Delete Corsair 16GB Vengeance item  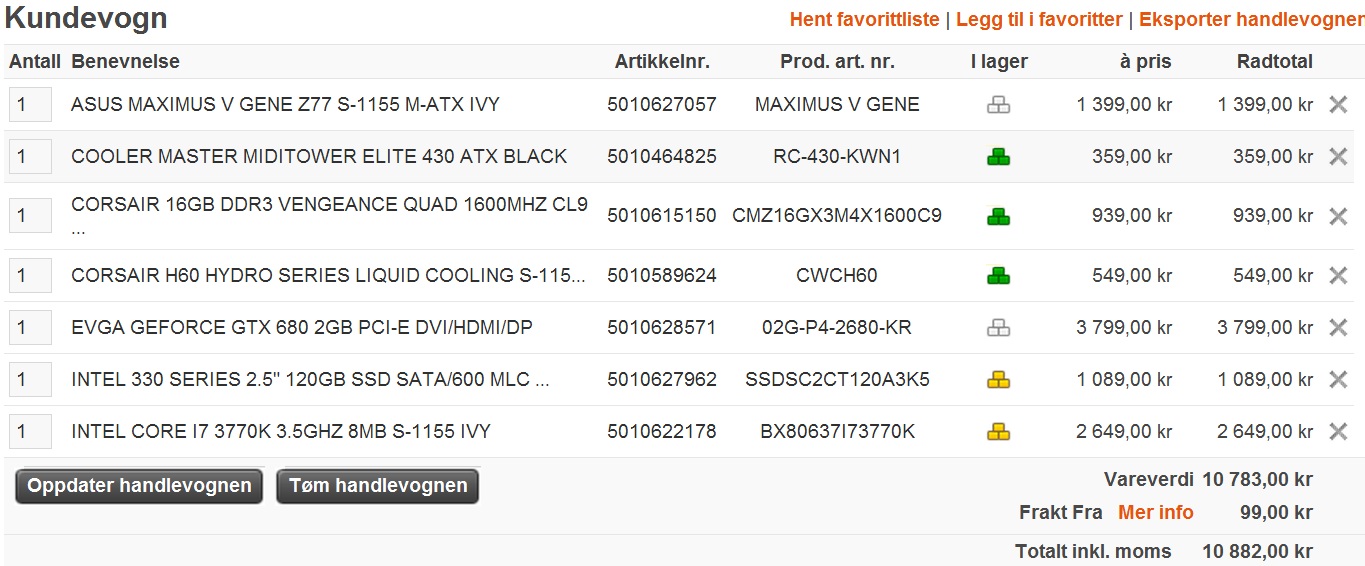point(1338,216)
